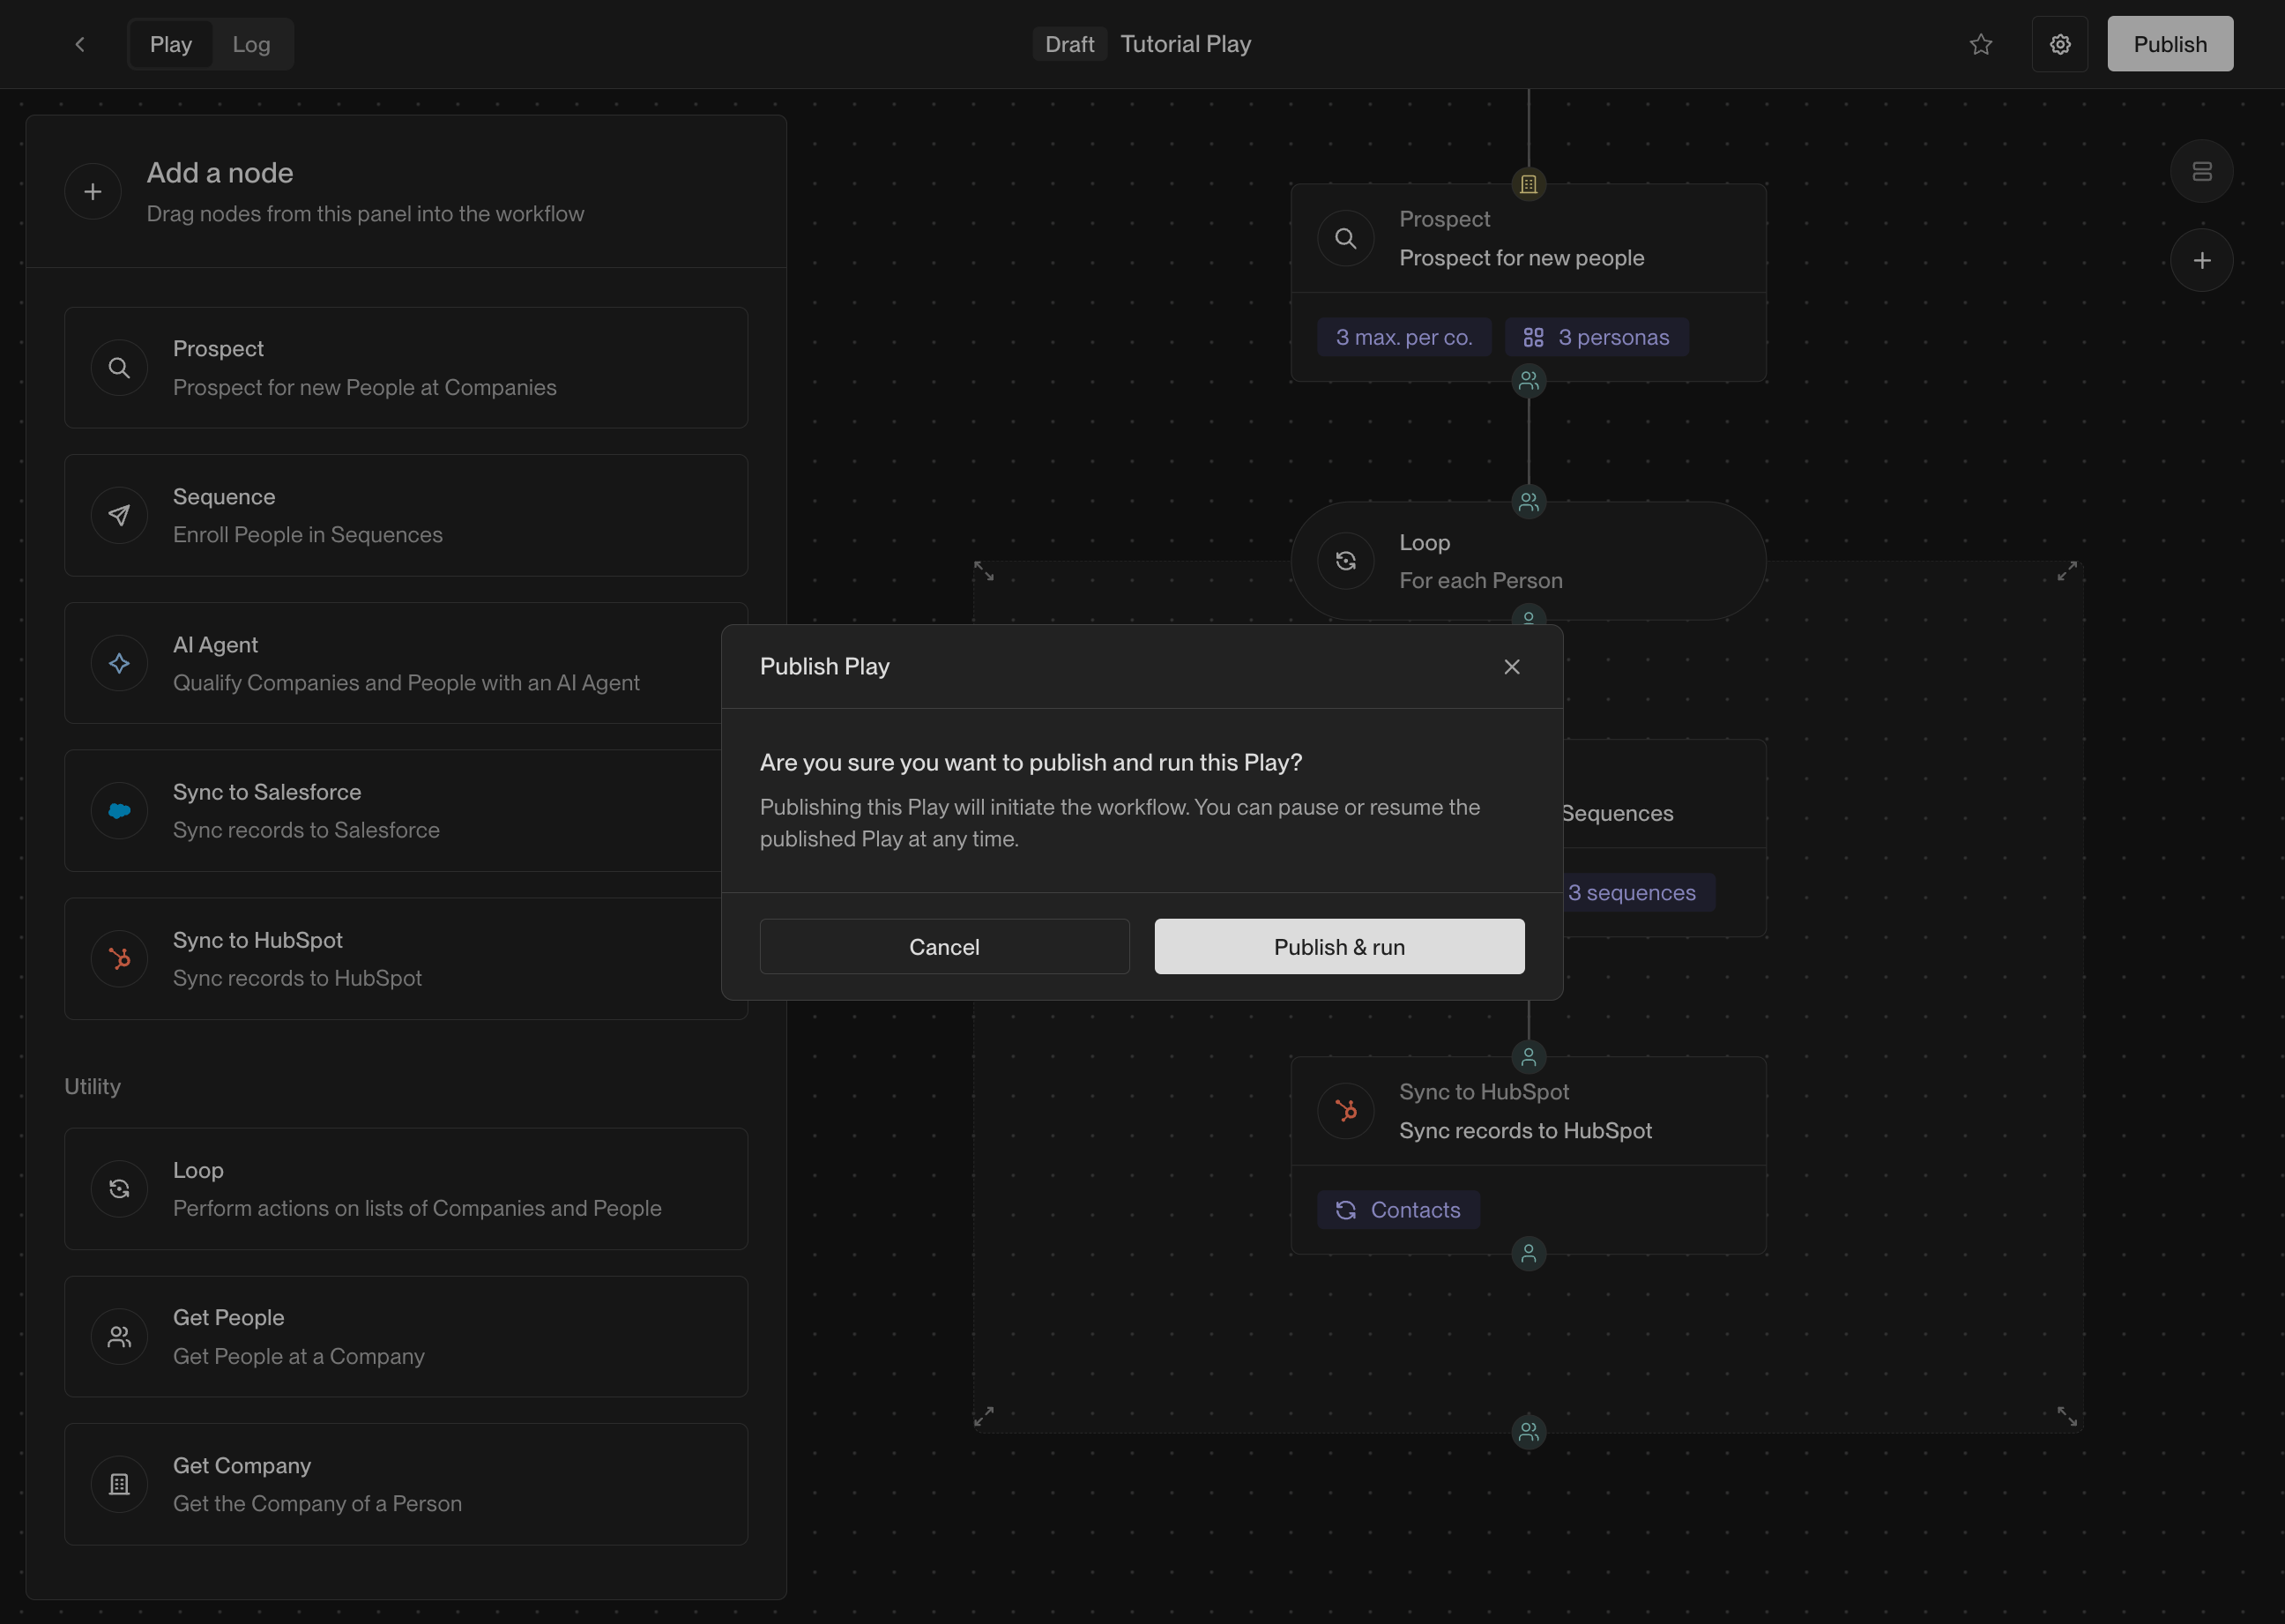Click the Sequence paper-plane icon

[119, 515]
